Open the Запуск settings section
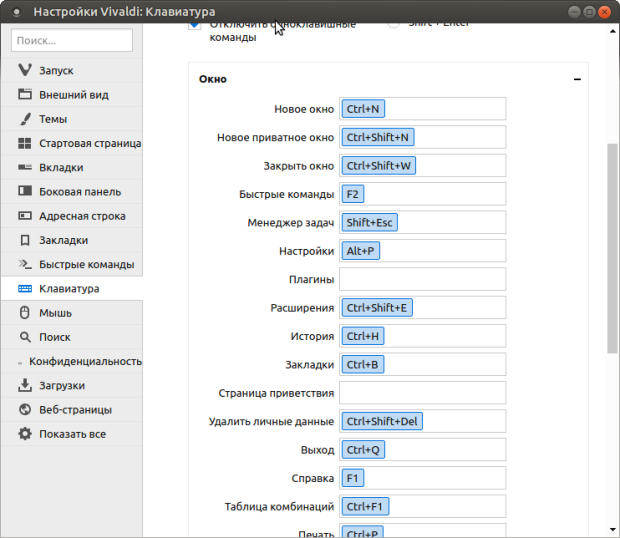Viewport: 620px width, 538px height. [x=56, y=71]
